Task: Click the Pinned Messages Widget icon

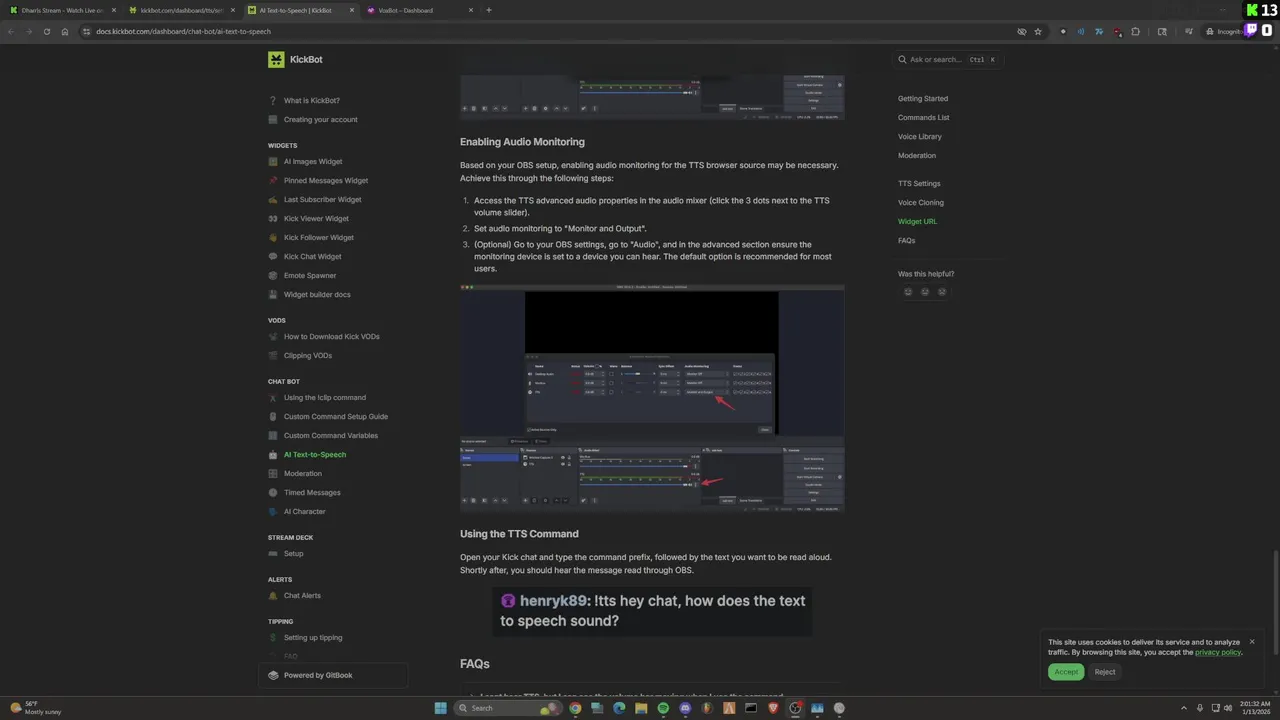Action: point(273,181)
